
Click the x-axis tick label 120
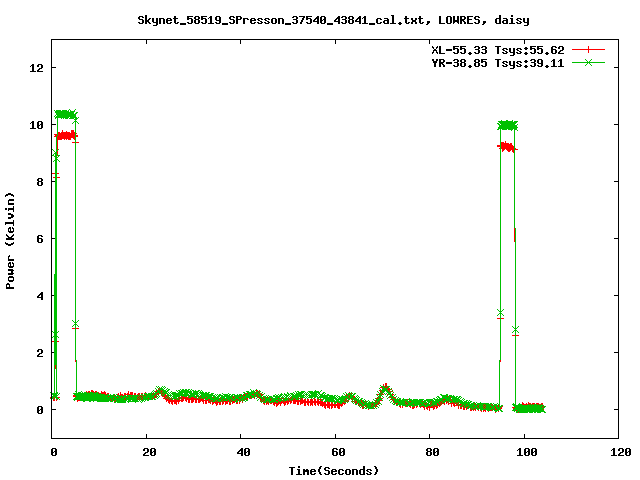point(621,452)
